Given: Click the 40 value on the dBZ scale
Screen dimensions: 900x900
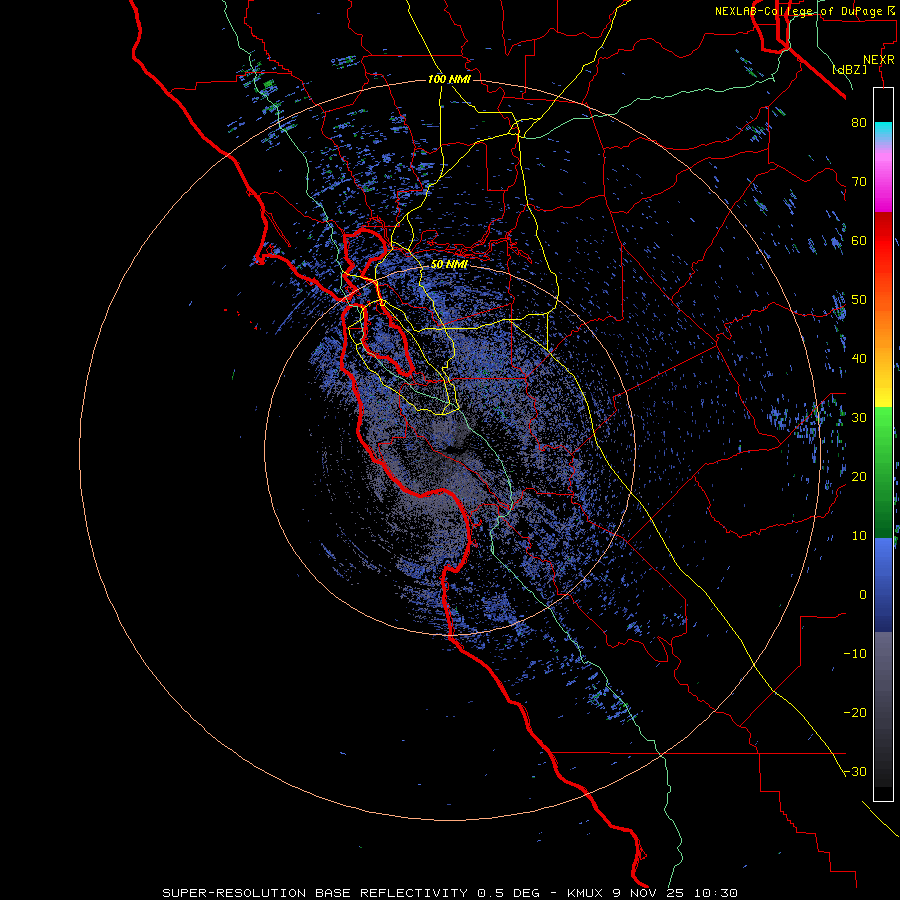Looking at the screenshot, I should pos(859,359).
